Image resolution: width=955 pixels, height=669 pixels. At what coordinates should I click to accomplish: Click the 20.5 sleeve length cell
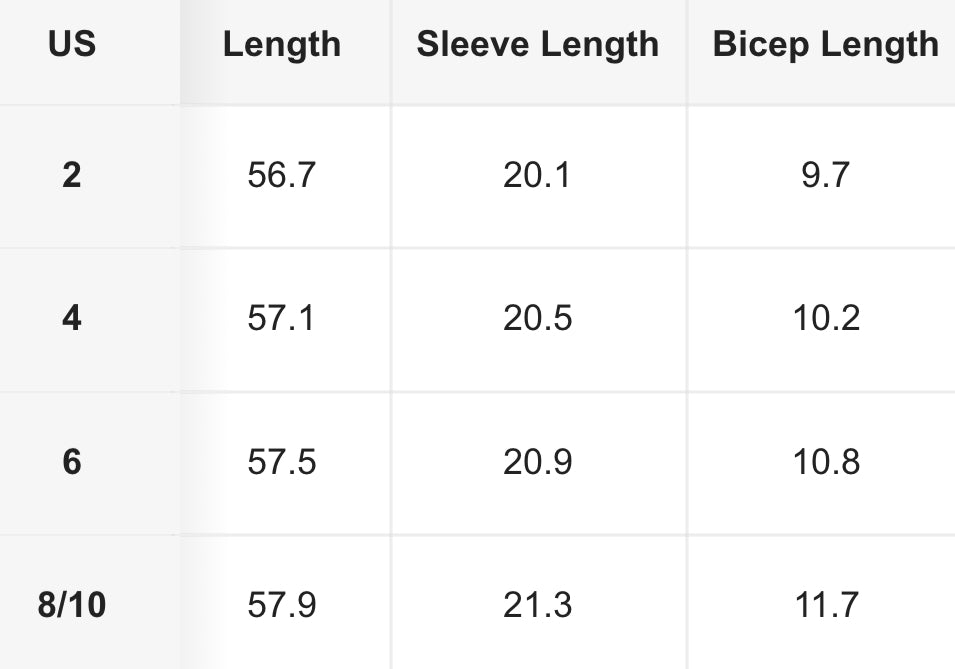538,319
